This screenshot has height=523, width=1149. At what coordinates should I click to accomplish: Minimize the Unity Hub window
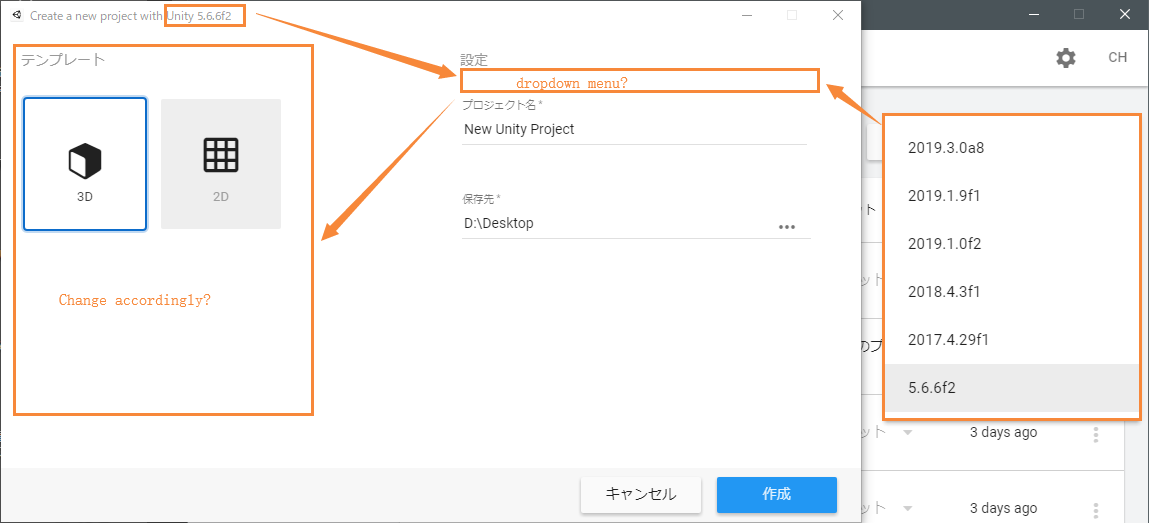pos(1033,14)
